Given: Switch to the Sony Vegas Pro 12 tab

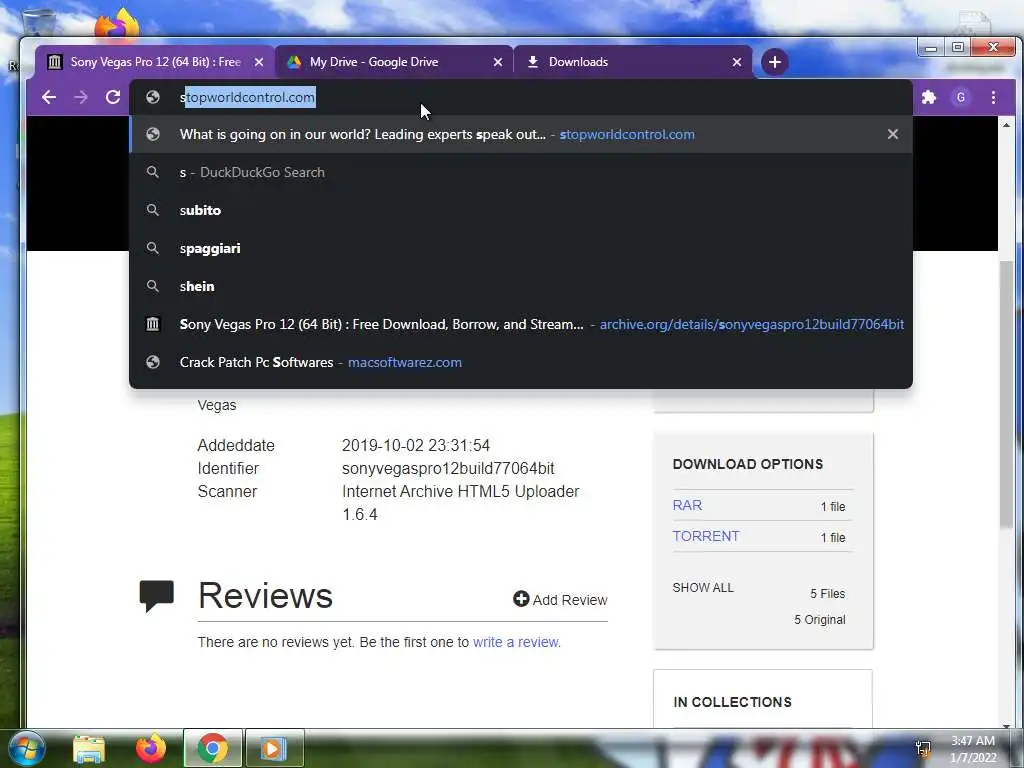Looking at the screenshot, I should click(x=155, y=62).
